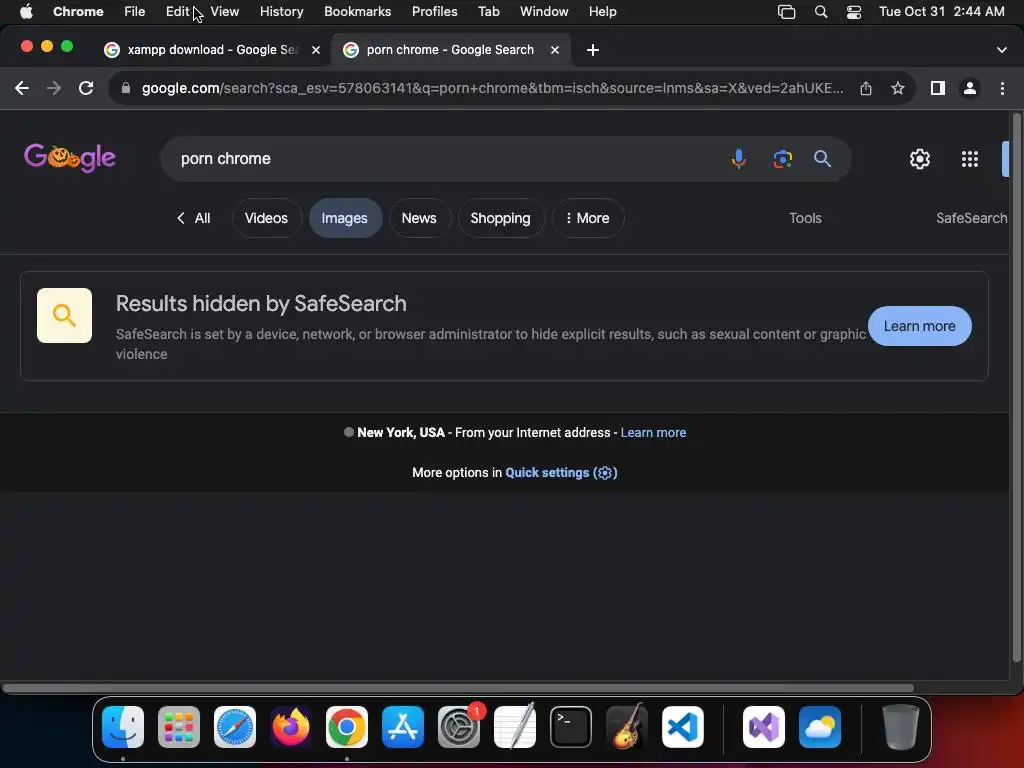Open the History menu

(x=281, y=12)
